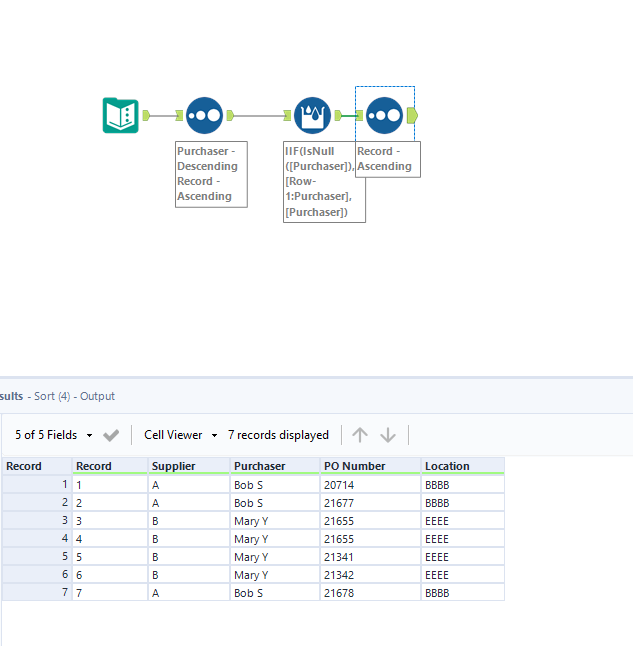Image resolution: width=633 pixels, height=646 pixels.
Task: Click the "7 records displayed" label
Action: pyautogui.click(x=278, y=435)
